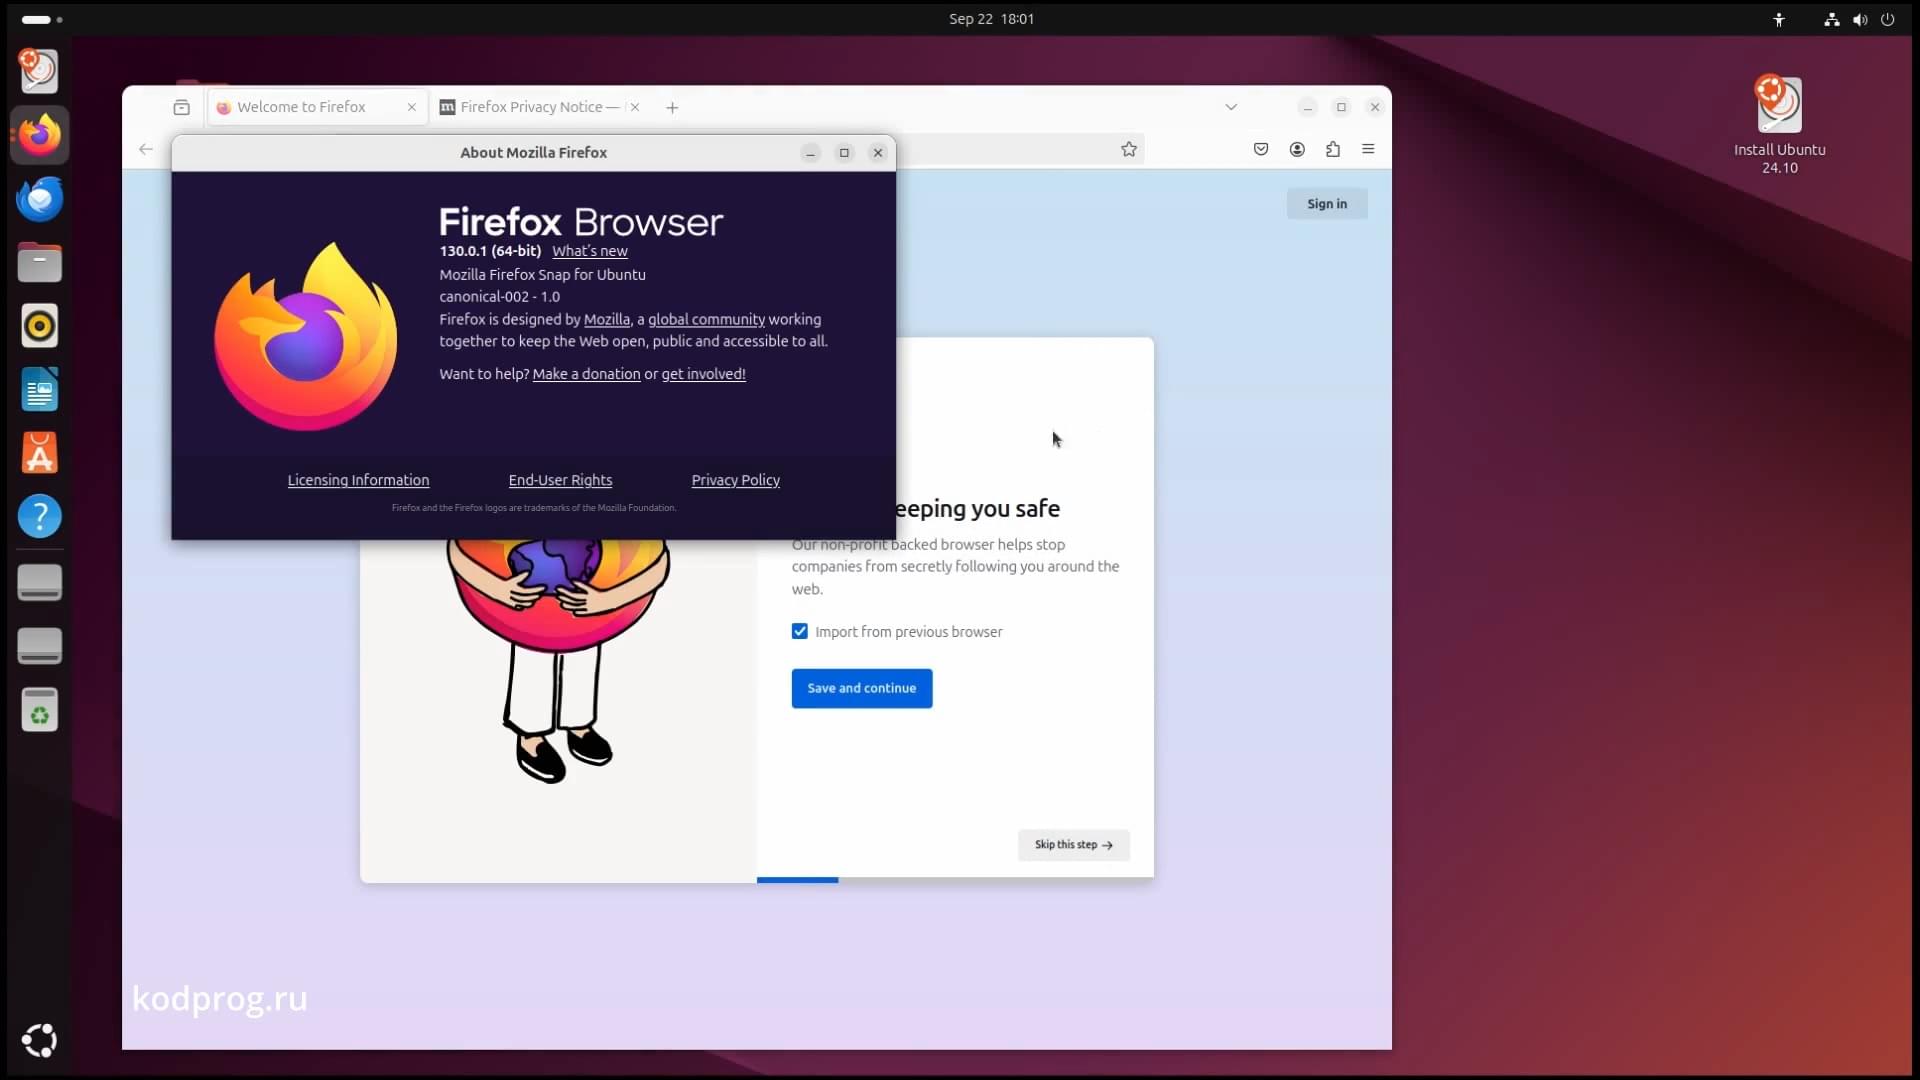This screenshot has width=1920, height=1080.
Task: Open Rhythmbox music player in the dock
Action: (x=40, y=326)
